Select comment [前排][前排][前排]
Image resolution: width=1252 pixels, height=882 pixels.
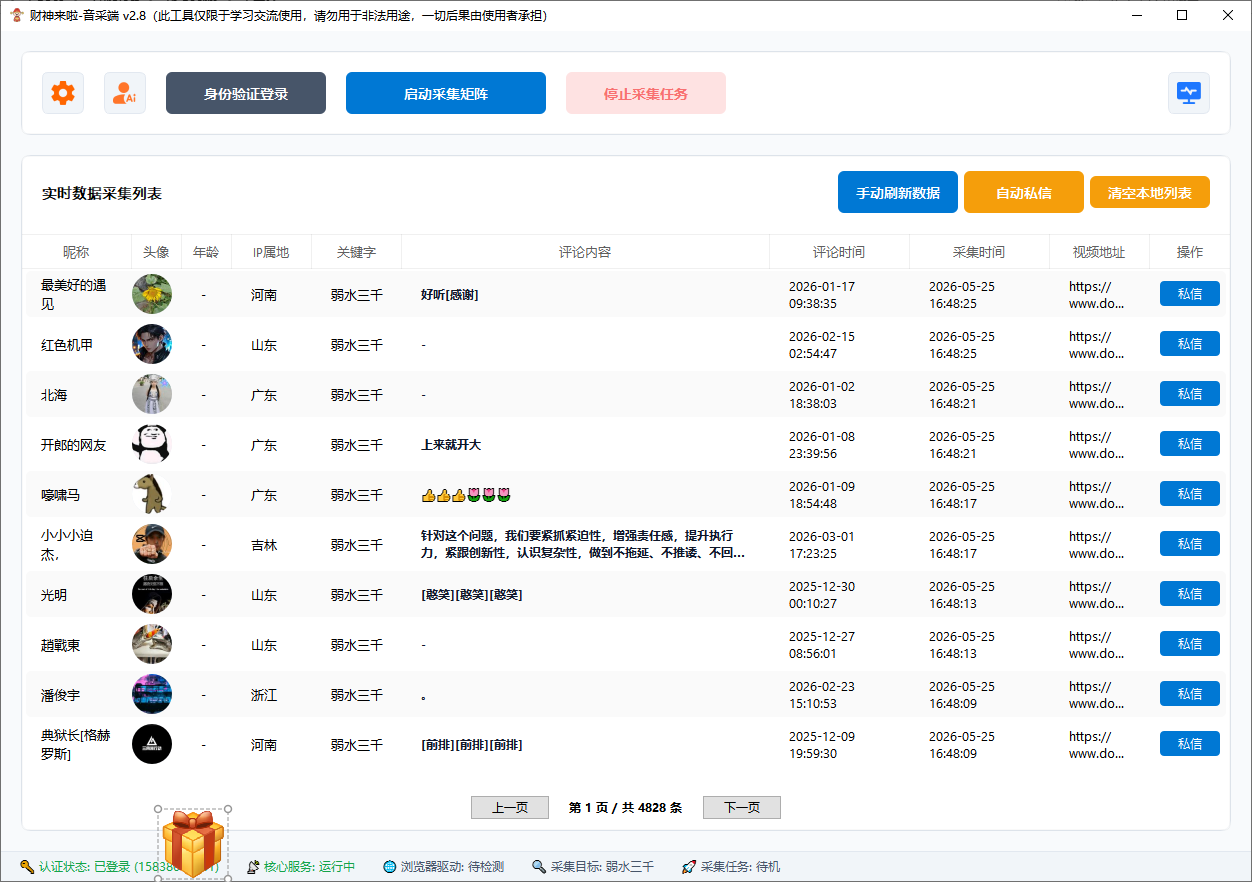(x=471, y=745)
